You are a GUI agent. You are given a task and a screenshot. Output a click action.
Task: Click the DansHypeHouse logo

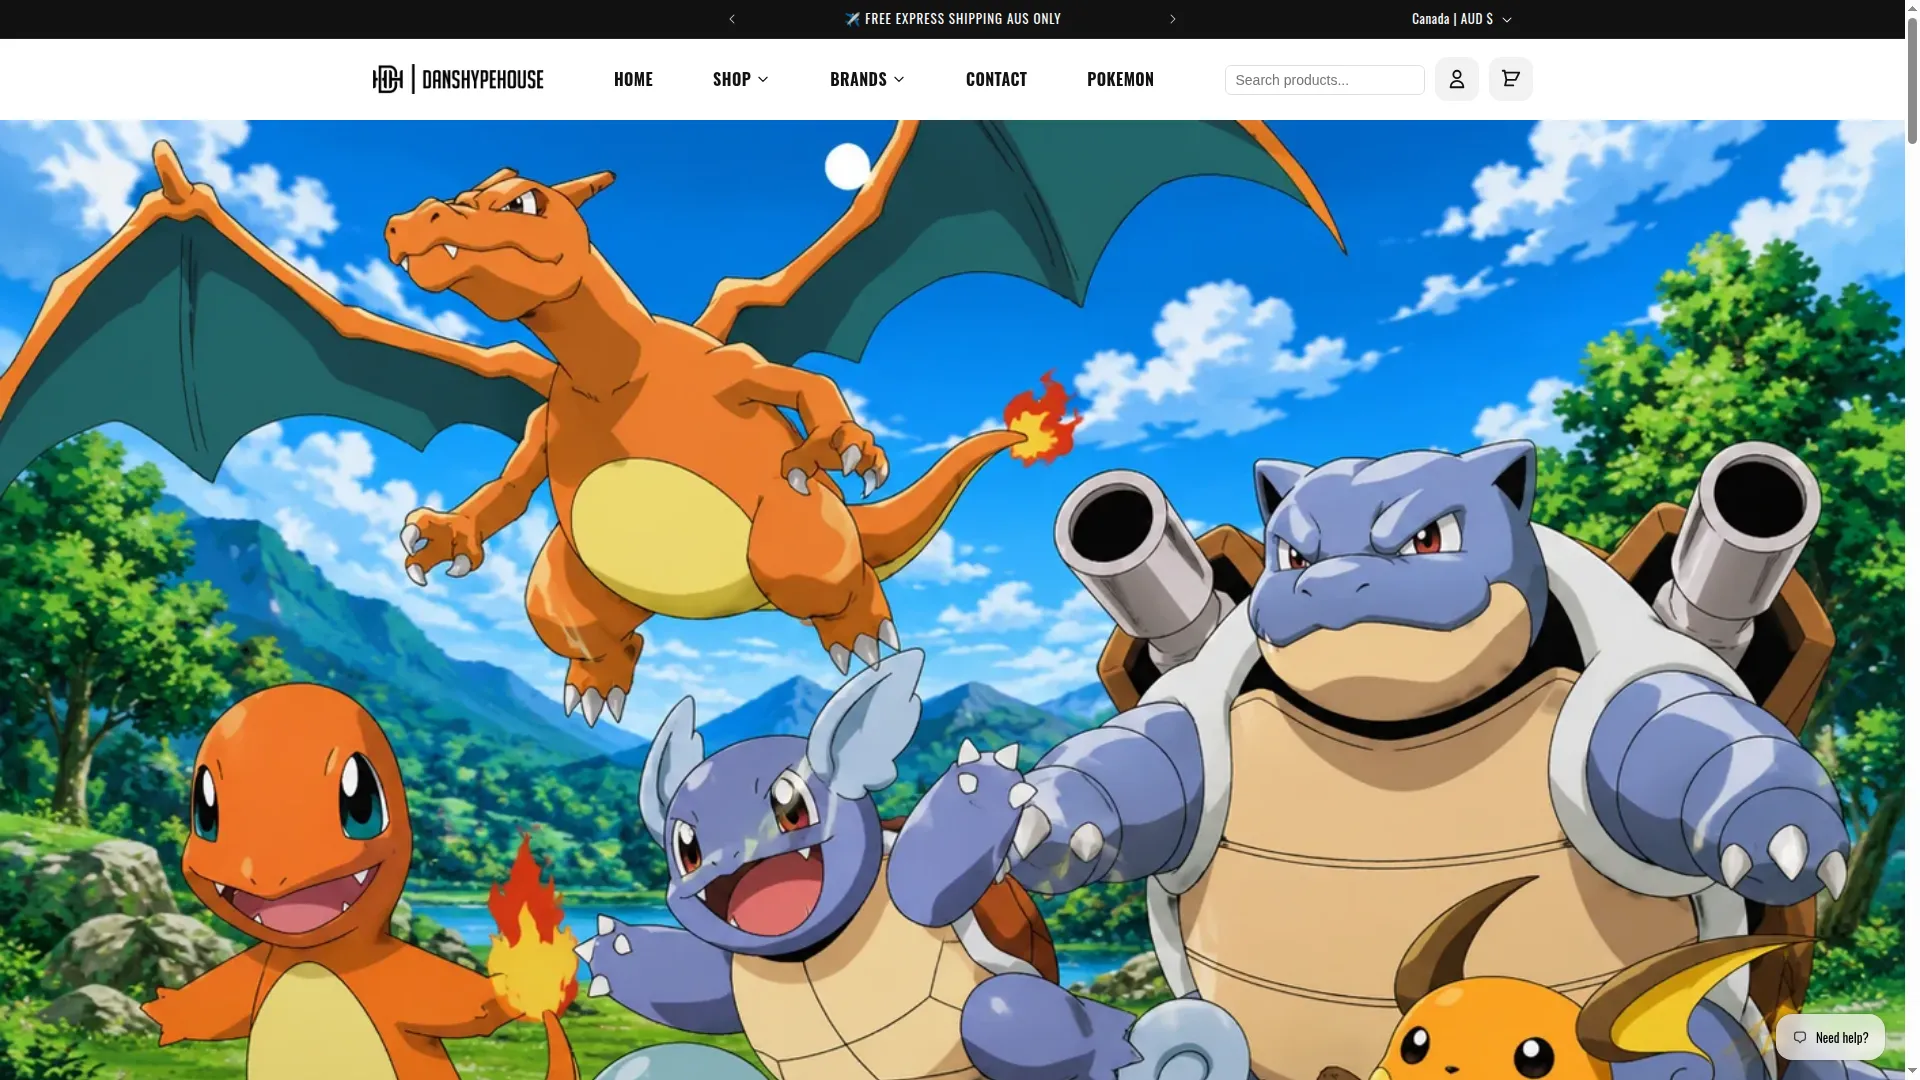point(458,79)
